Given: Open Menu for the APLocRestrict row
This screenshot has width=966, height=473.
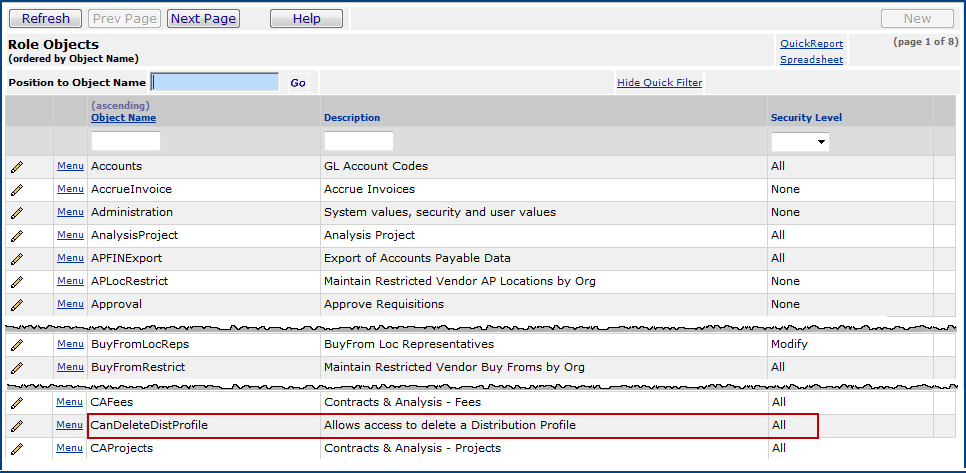Looking at the screenshot, I should pos(70,281).
